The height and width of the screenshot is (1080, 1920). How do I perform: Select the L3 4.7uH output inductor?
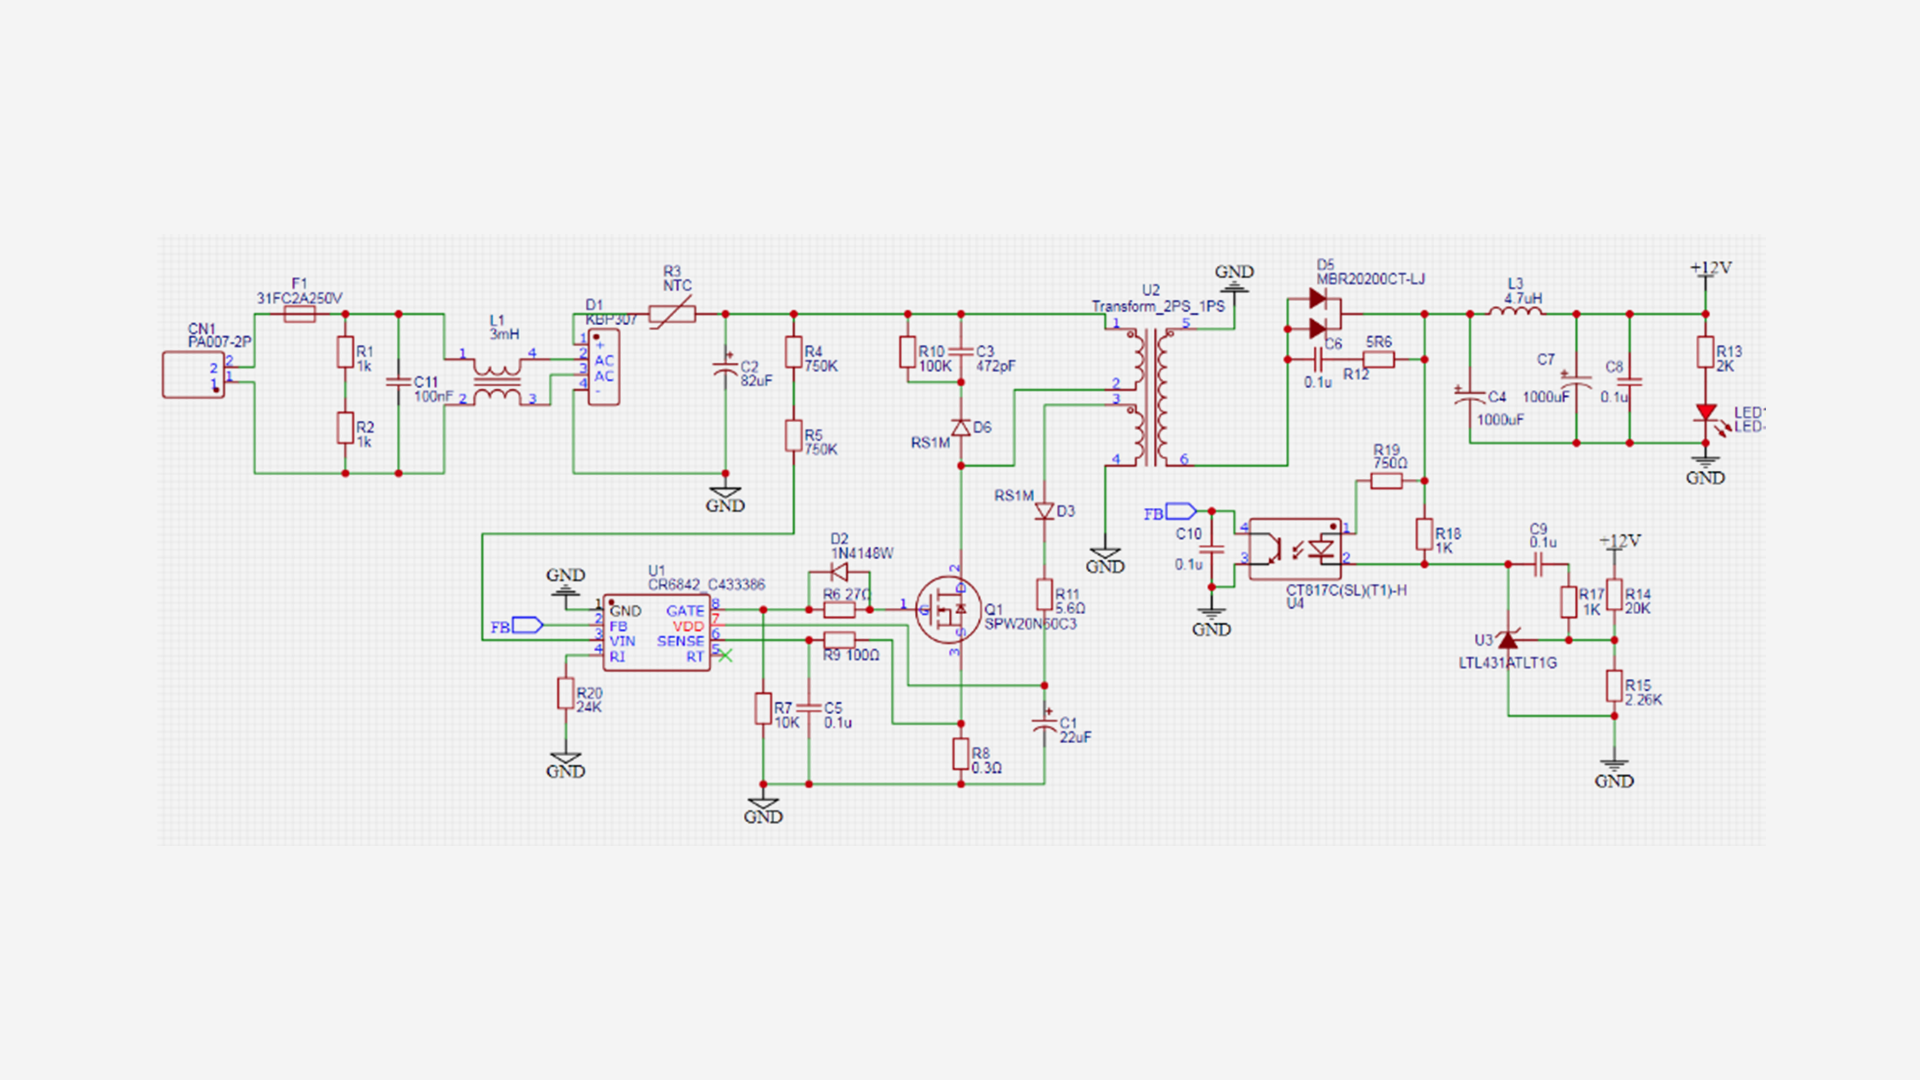1515,313
